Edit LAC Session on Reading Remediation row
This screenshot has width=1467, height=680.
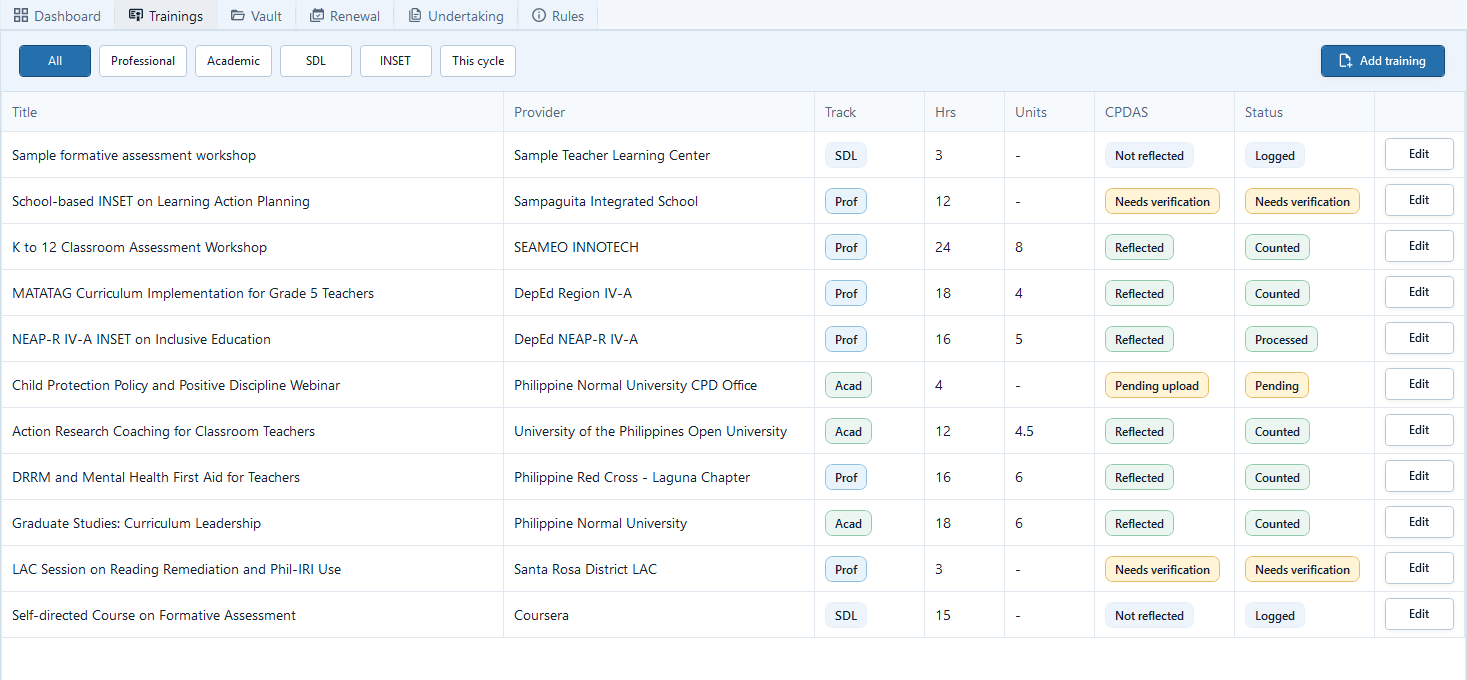tap(1419, 568)
